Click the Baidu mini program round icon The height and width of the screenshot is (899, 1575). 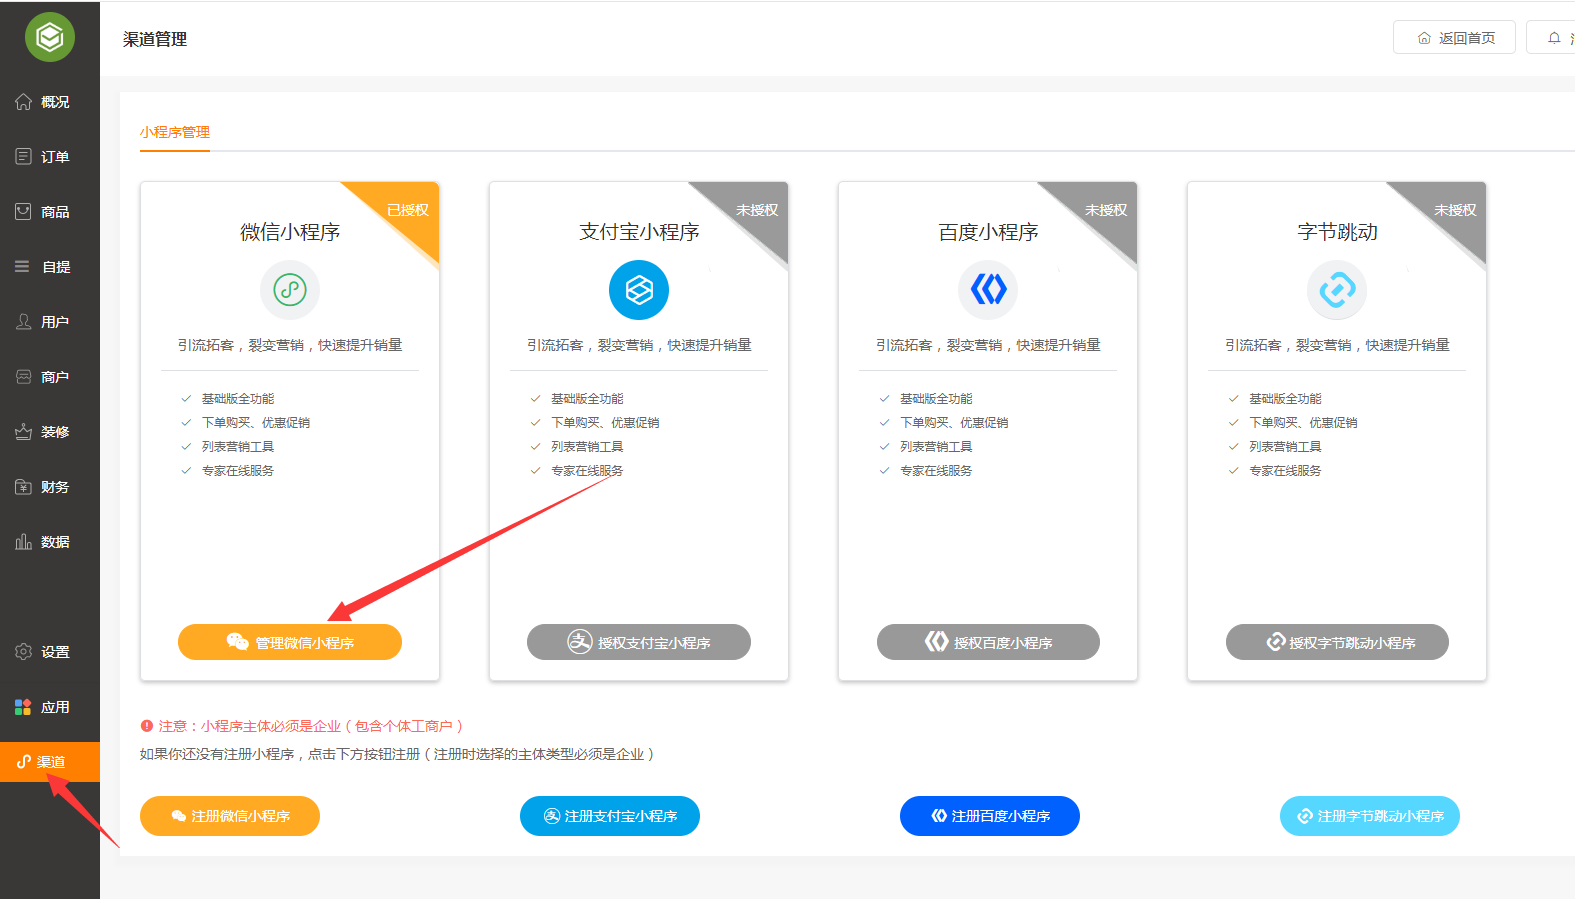[988, 290]
